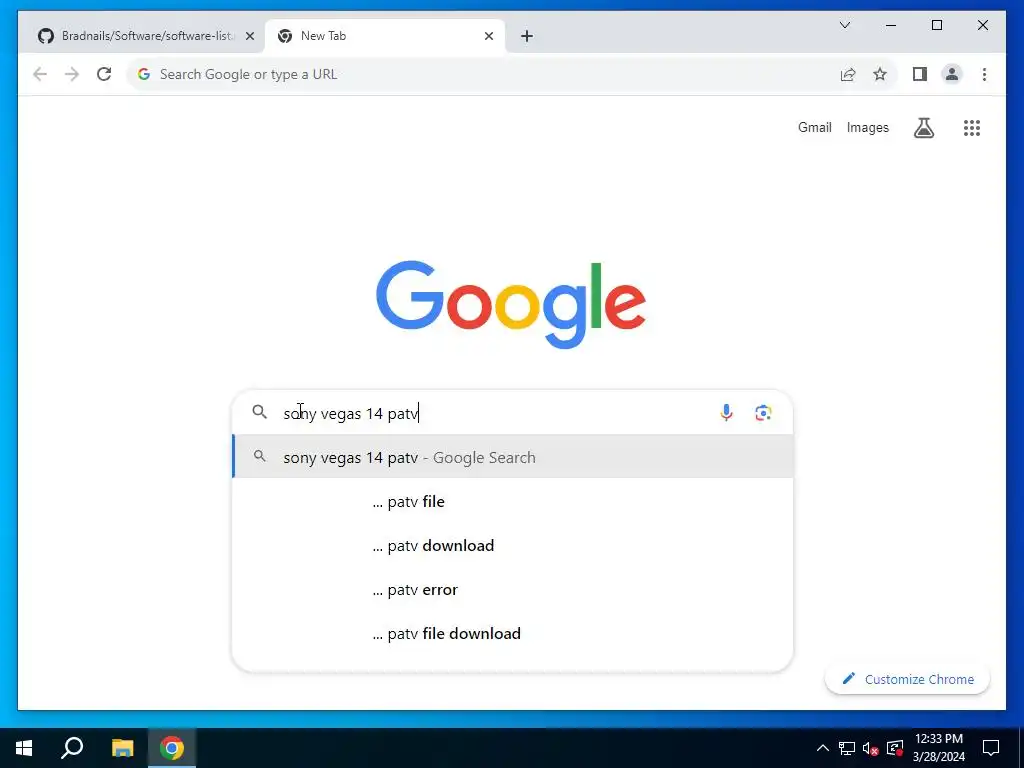Viewport: 1024px width, 768px height.
Task: Select the "patv download" suggestion
Action: [x=513, y=545]
